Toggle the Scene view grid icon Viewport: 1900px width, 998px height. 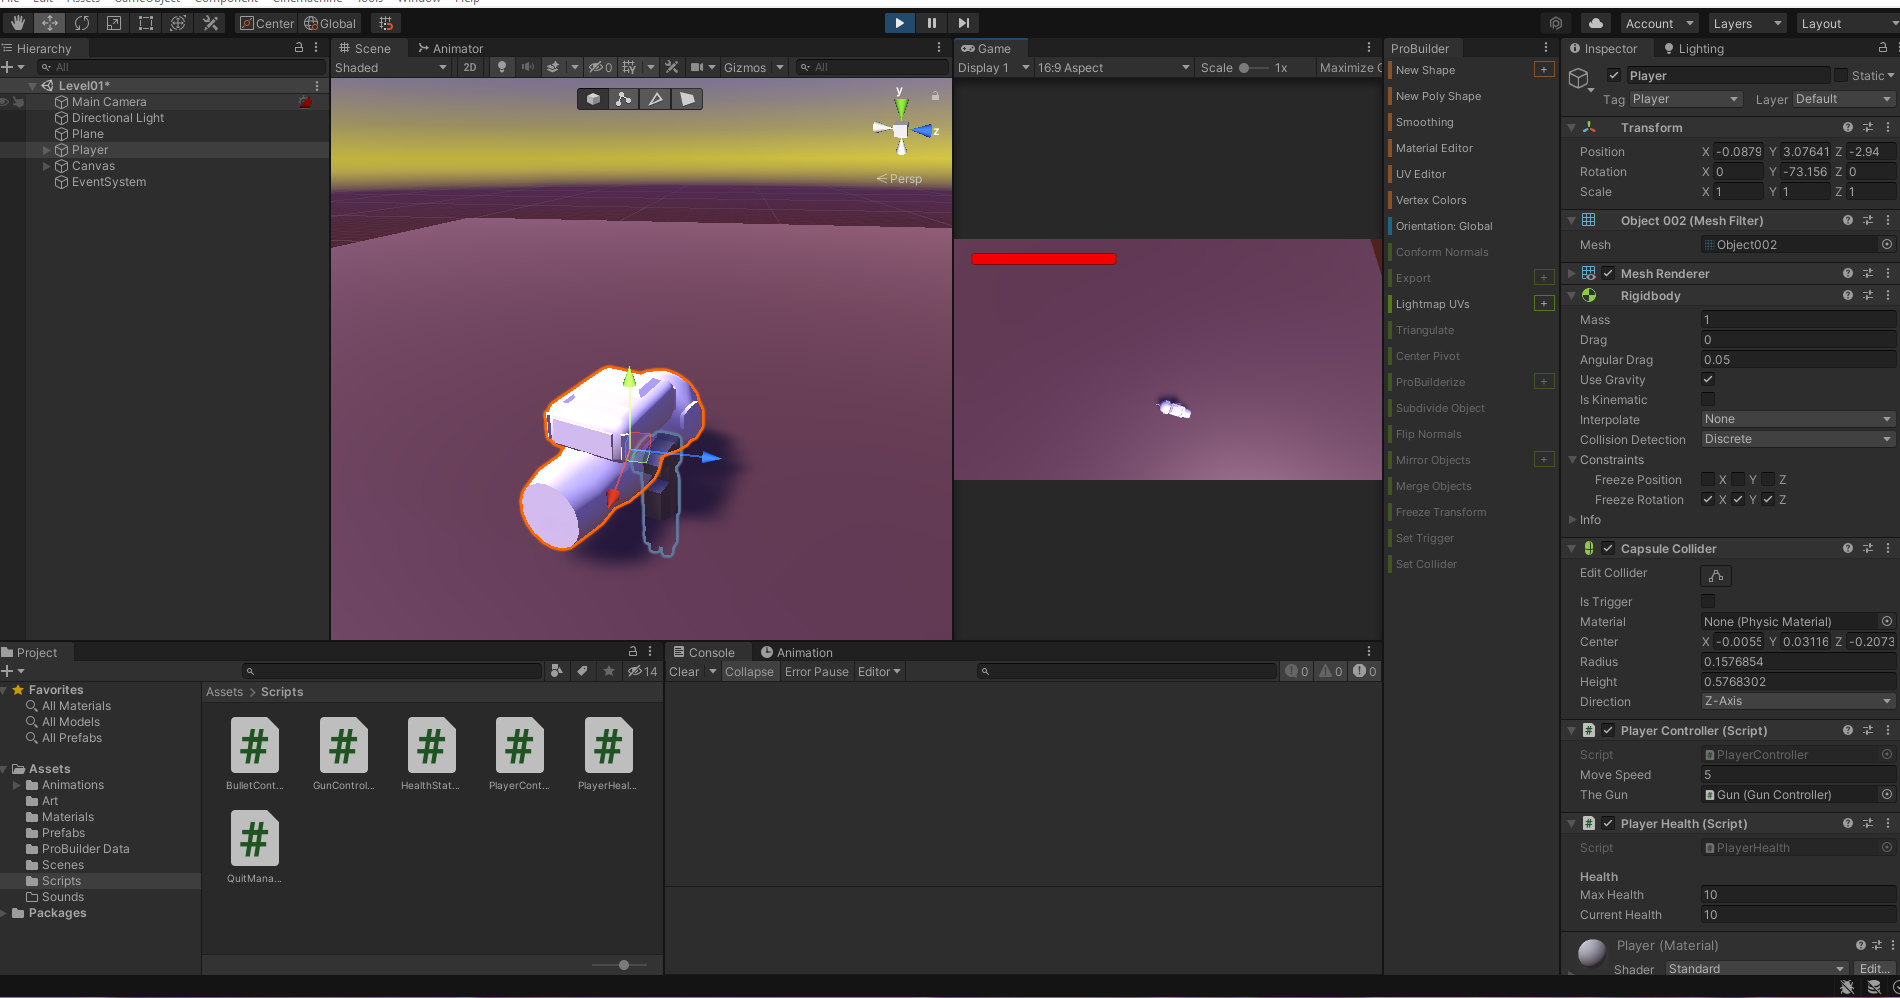(x=629, y=67)
